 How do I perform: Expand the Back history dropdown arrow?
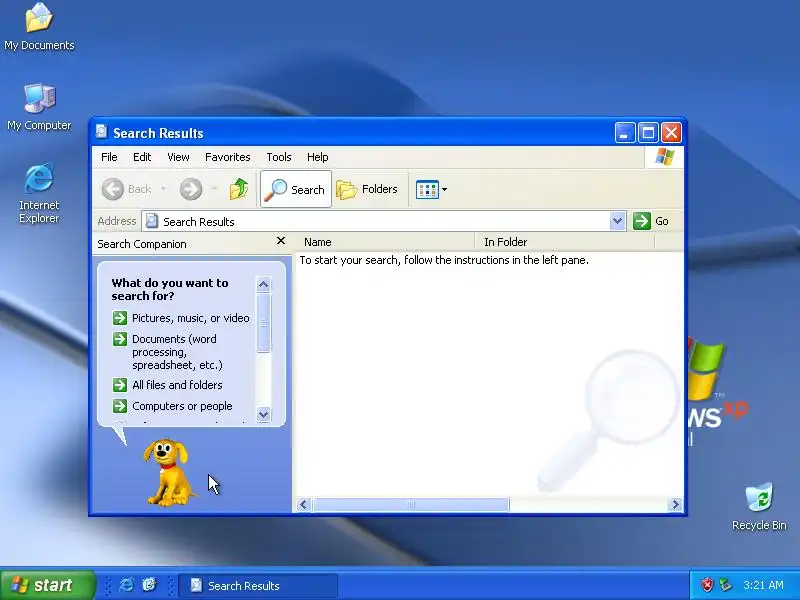(x=163, y=189)
